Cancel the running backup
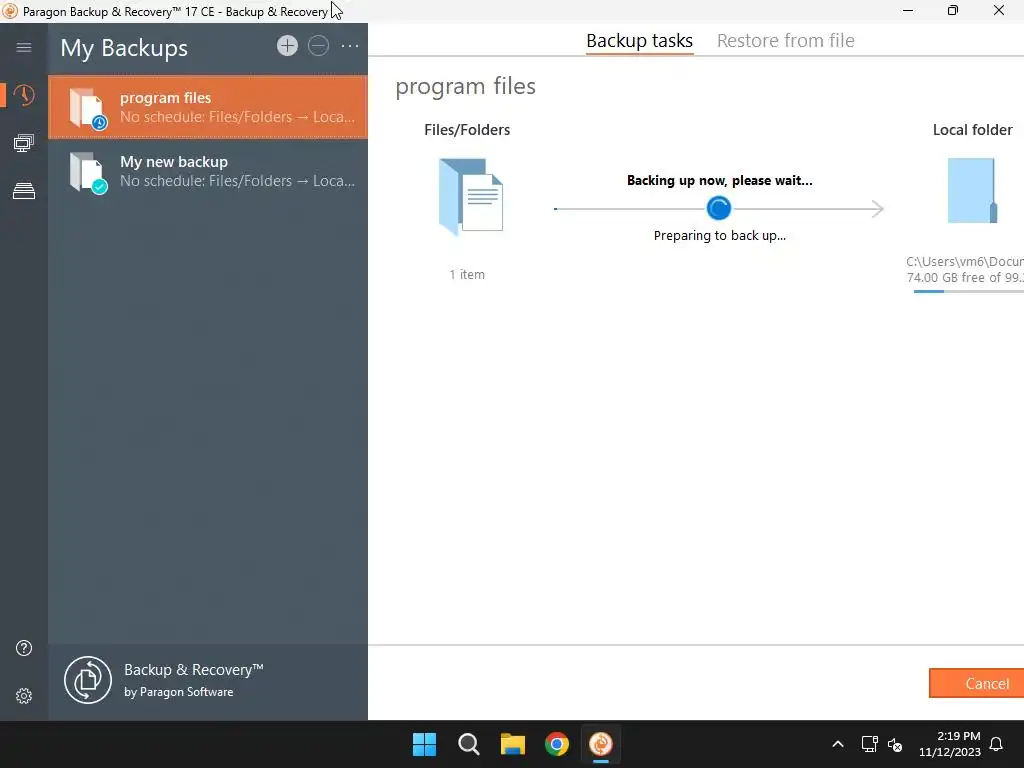Screen dimensions: 1024x768 [977, 683]
